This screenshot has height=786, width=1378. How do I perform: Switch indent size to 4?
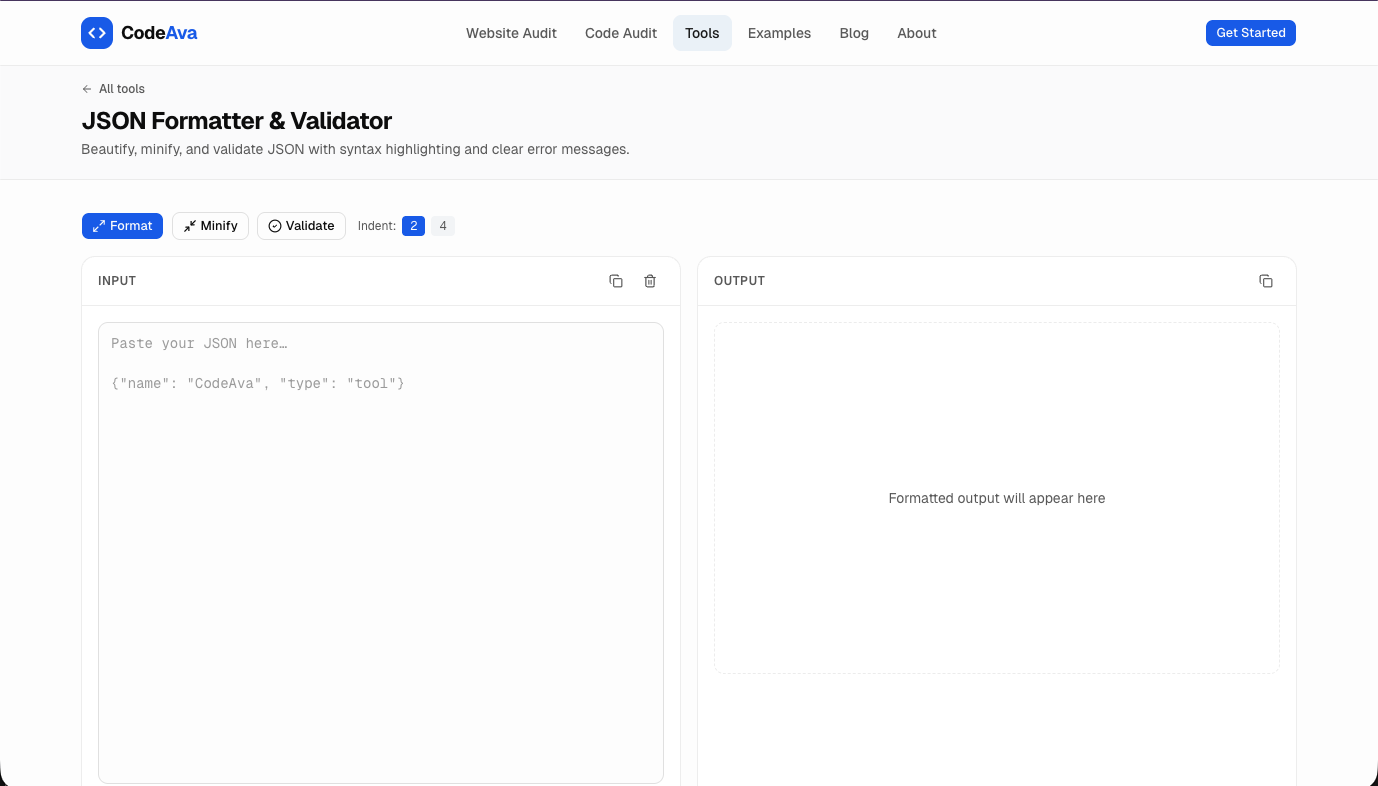pyautogui.click(x=443, y=225)
